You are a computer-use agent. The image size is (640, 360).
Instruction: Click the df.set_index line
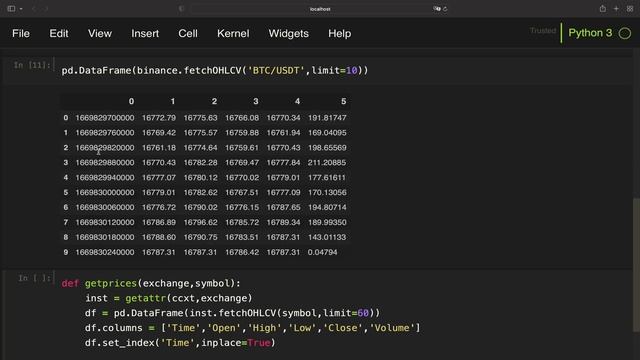pos(180,343)
